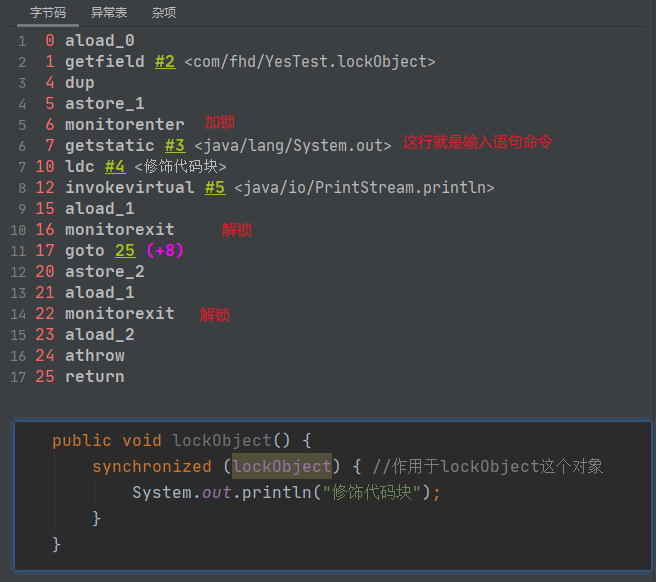
Task: Click the public keyword in code
Action: coord(82,441)
